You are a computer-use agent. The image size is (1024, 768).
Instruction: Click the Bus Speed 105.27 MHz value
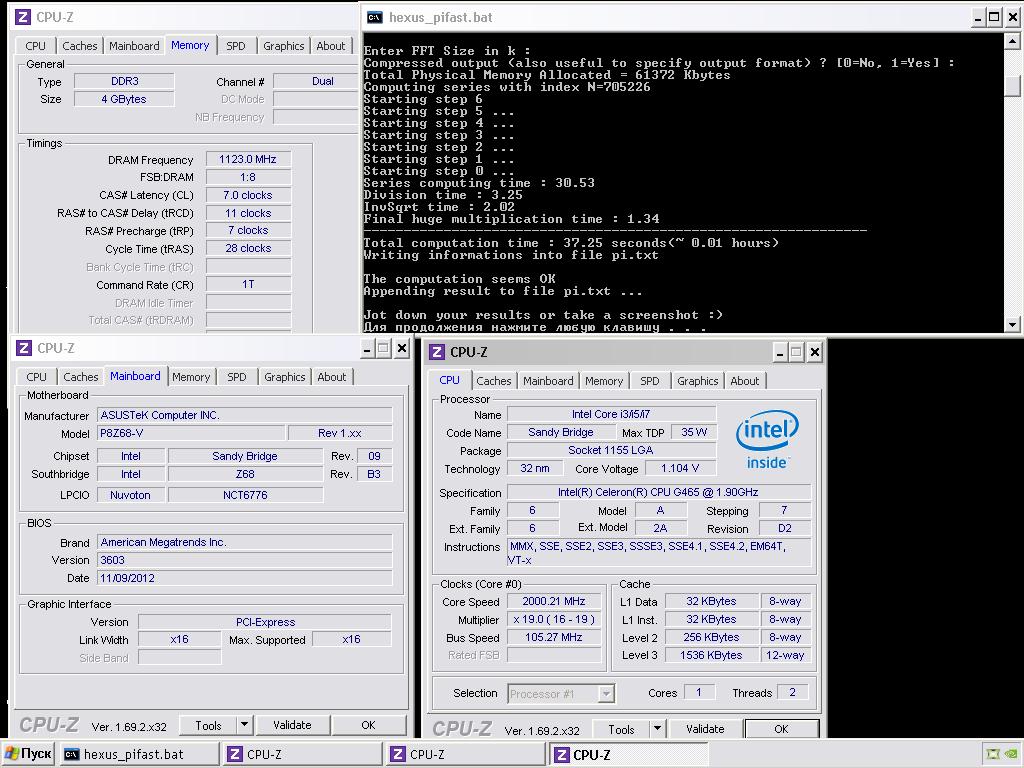click(x=554, y=637)
